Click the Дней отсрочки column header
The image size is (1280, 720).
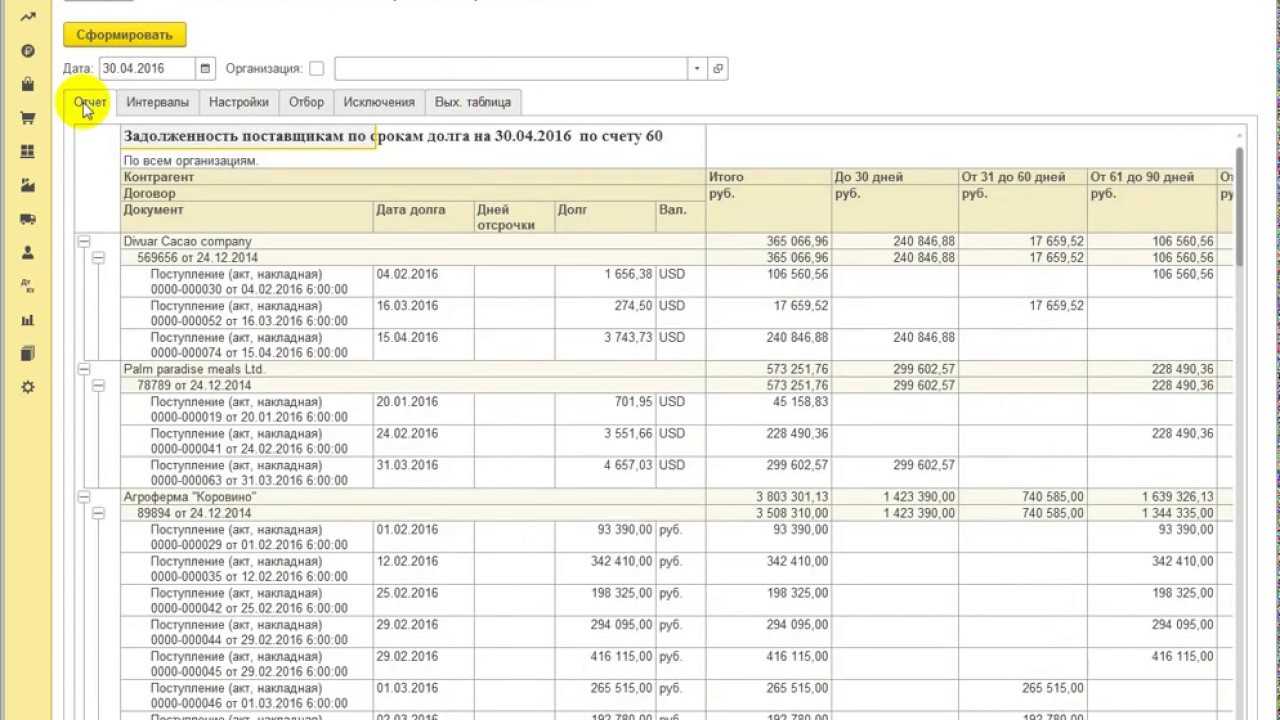tap(514, 217)
